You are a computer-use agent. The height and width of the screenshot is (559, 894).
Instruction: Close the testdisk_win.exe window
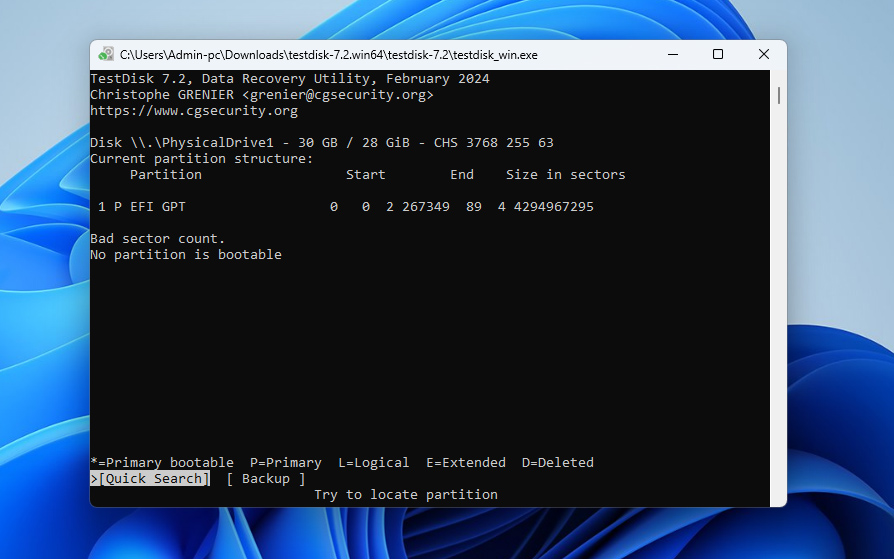(x=764, y=54)
